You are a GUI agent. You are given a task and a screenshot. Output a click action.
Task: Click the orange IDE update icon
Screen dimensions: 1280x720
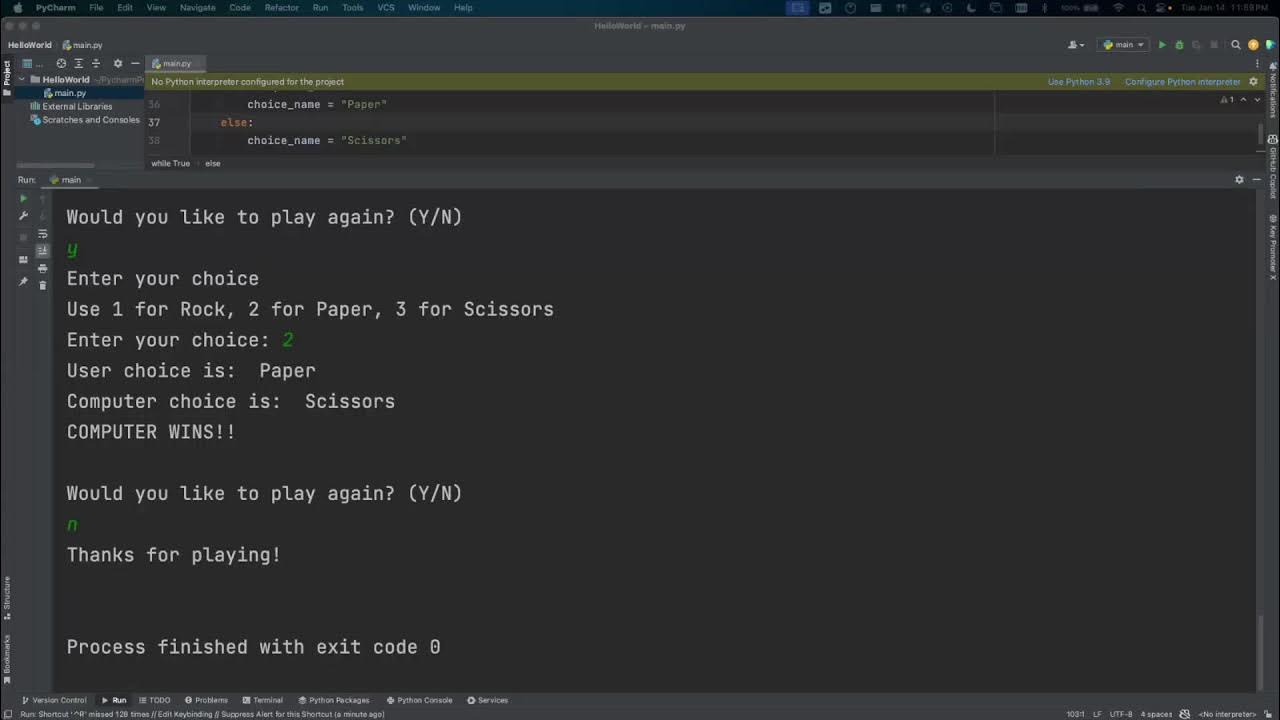1253,45
